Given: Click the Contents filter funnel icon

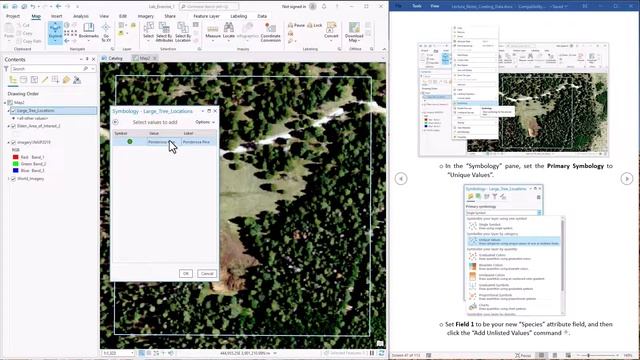Looking at the screenshot, I should click(6, 69).
